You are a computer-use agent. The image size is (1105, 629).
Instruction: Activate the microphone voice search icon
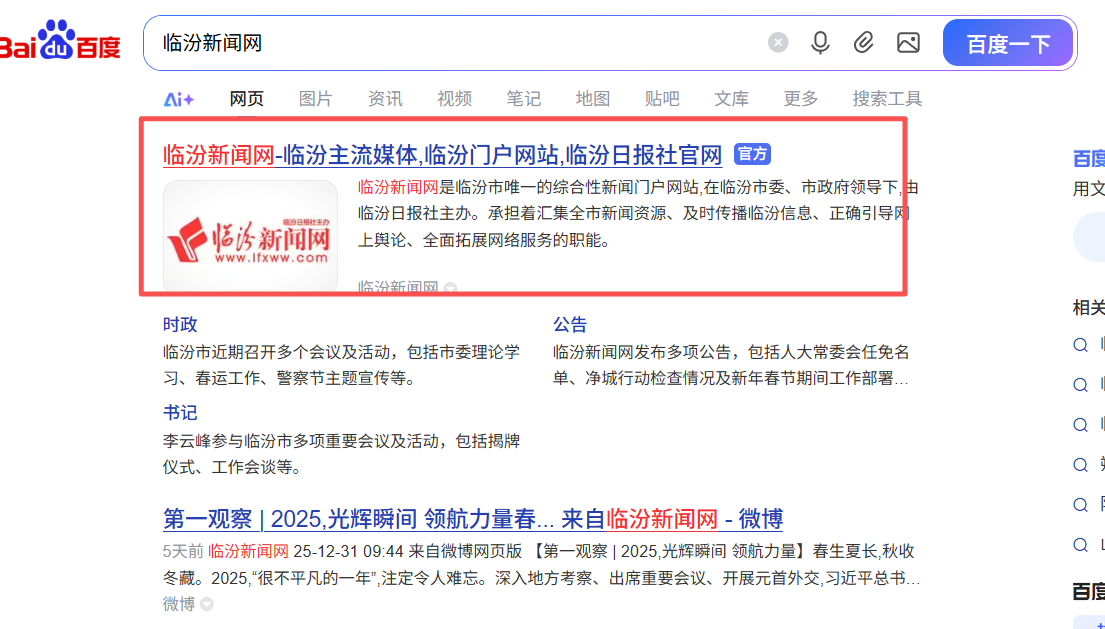tap(820, 43)
